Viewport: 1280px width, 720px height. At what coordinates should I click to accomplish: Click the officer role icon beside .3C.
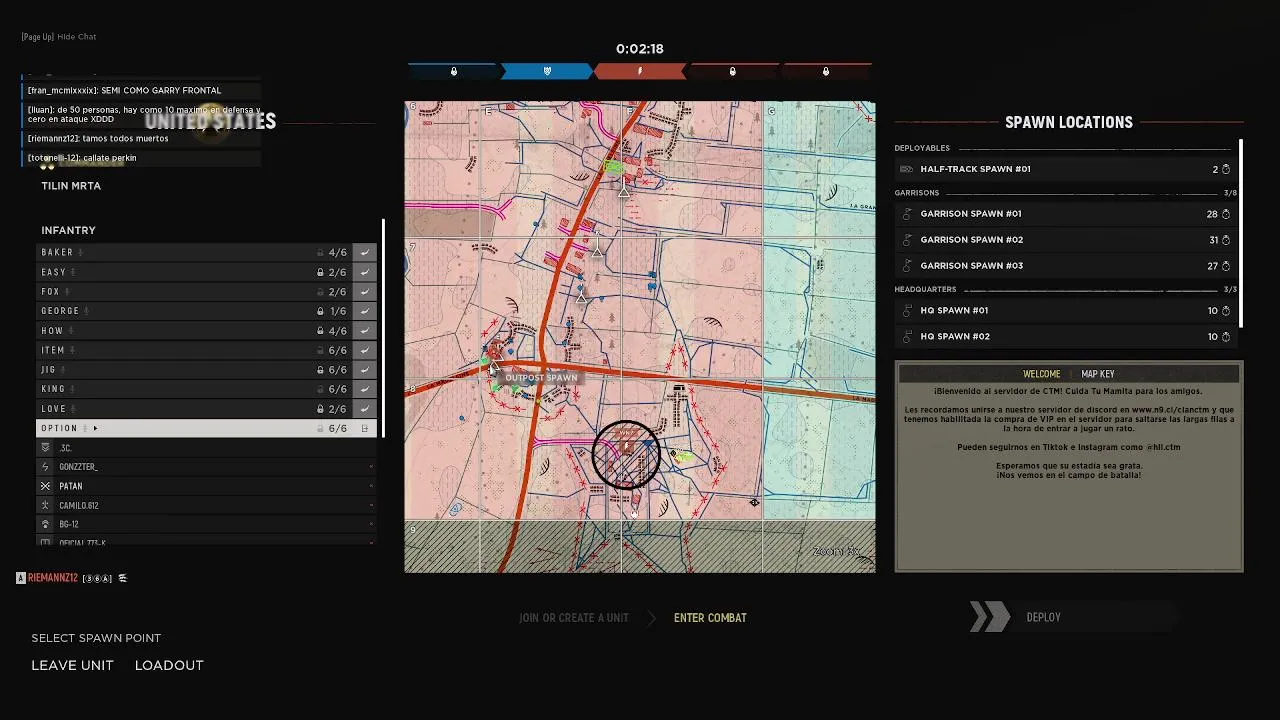(45, 448)
